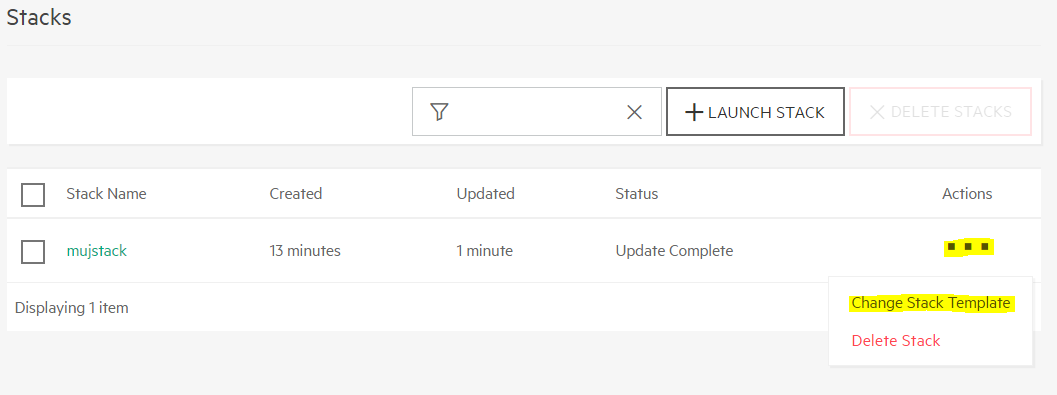The height and width of the screenshot is (395, 1057).
Task: Choose Change Stack Template from the menu
Action: [x=931, y=303]
